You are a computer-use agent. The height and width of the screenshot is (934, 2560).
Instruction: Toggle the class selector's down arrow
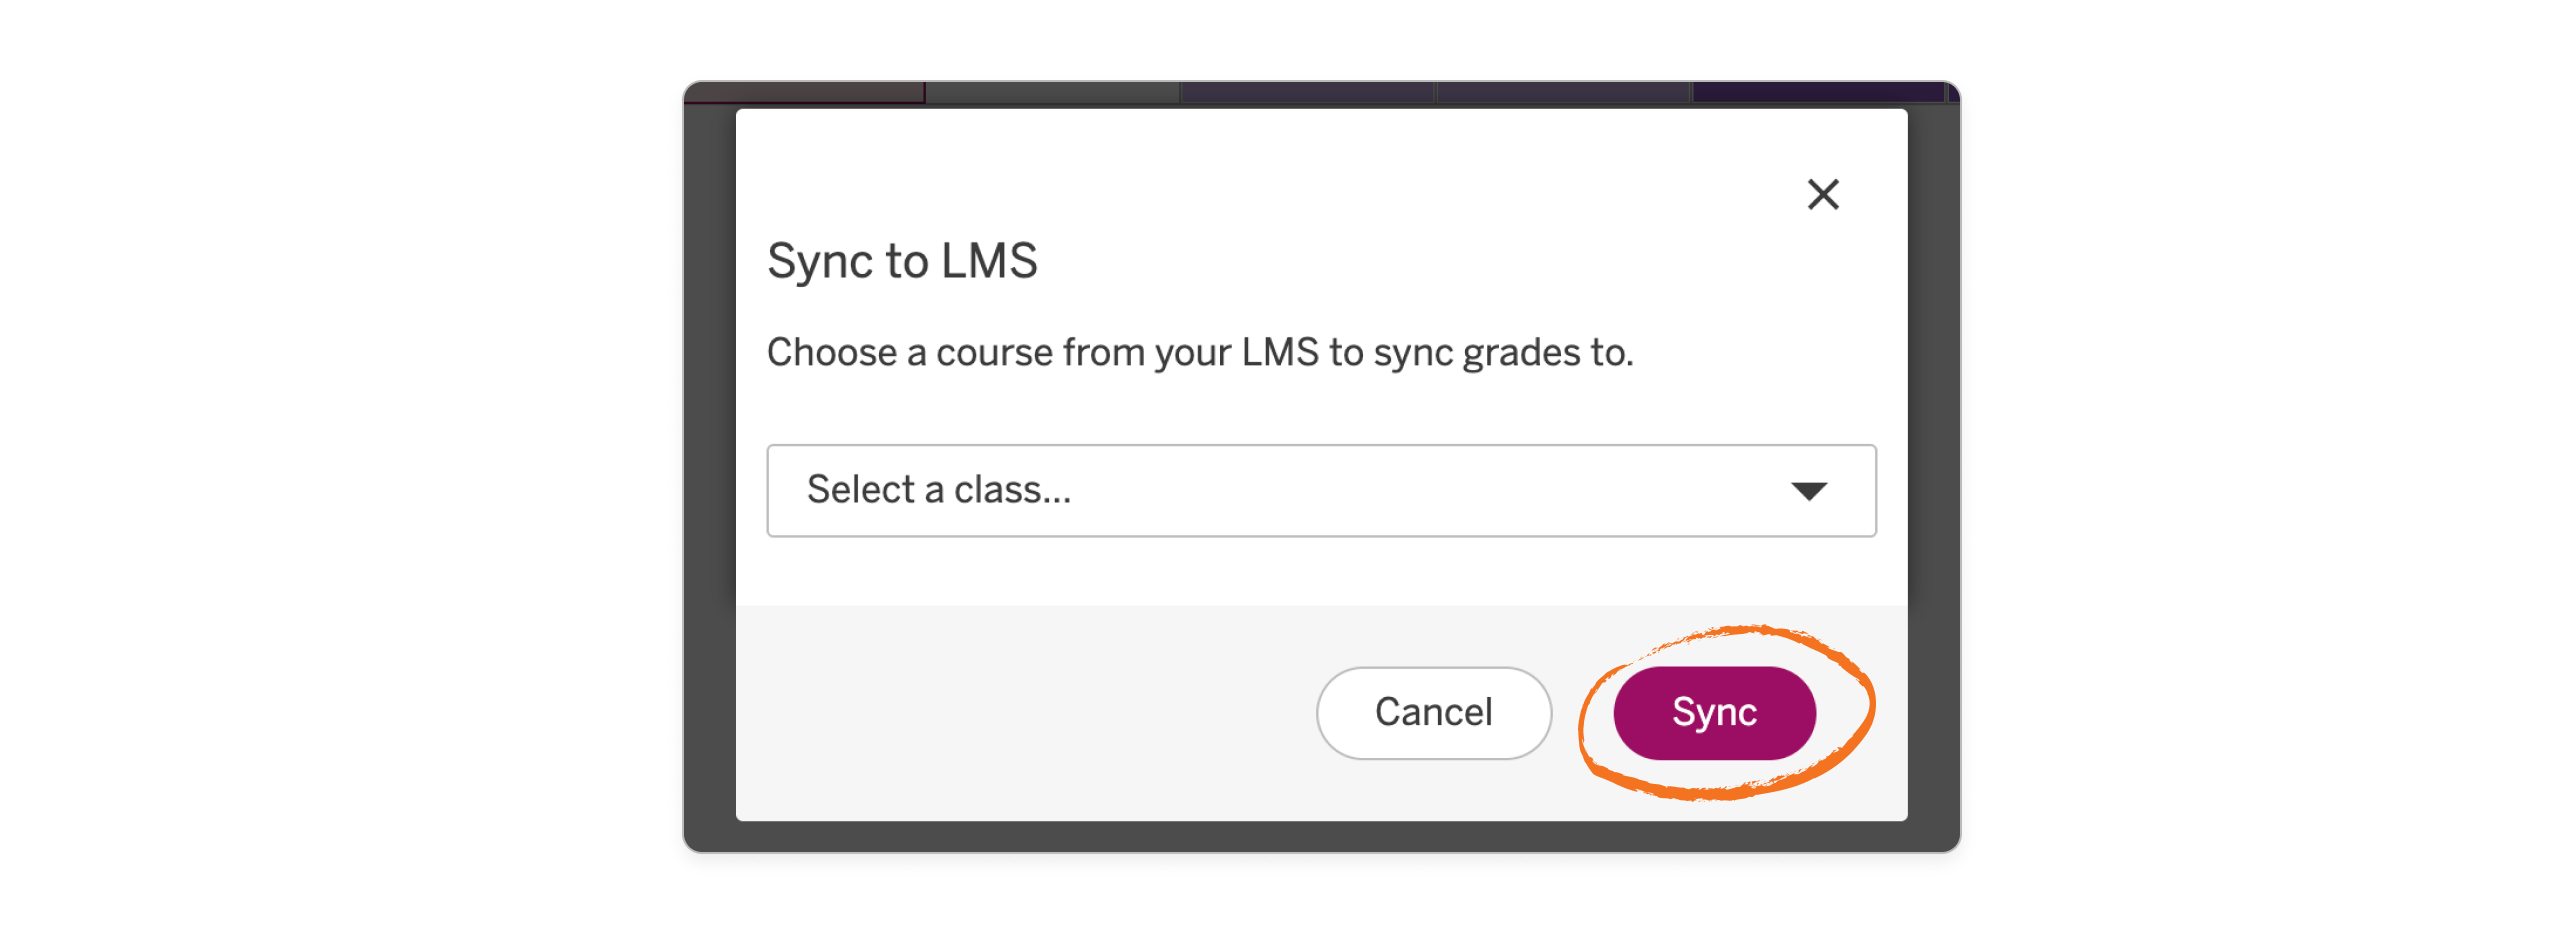(1808, 491)
